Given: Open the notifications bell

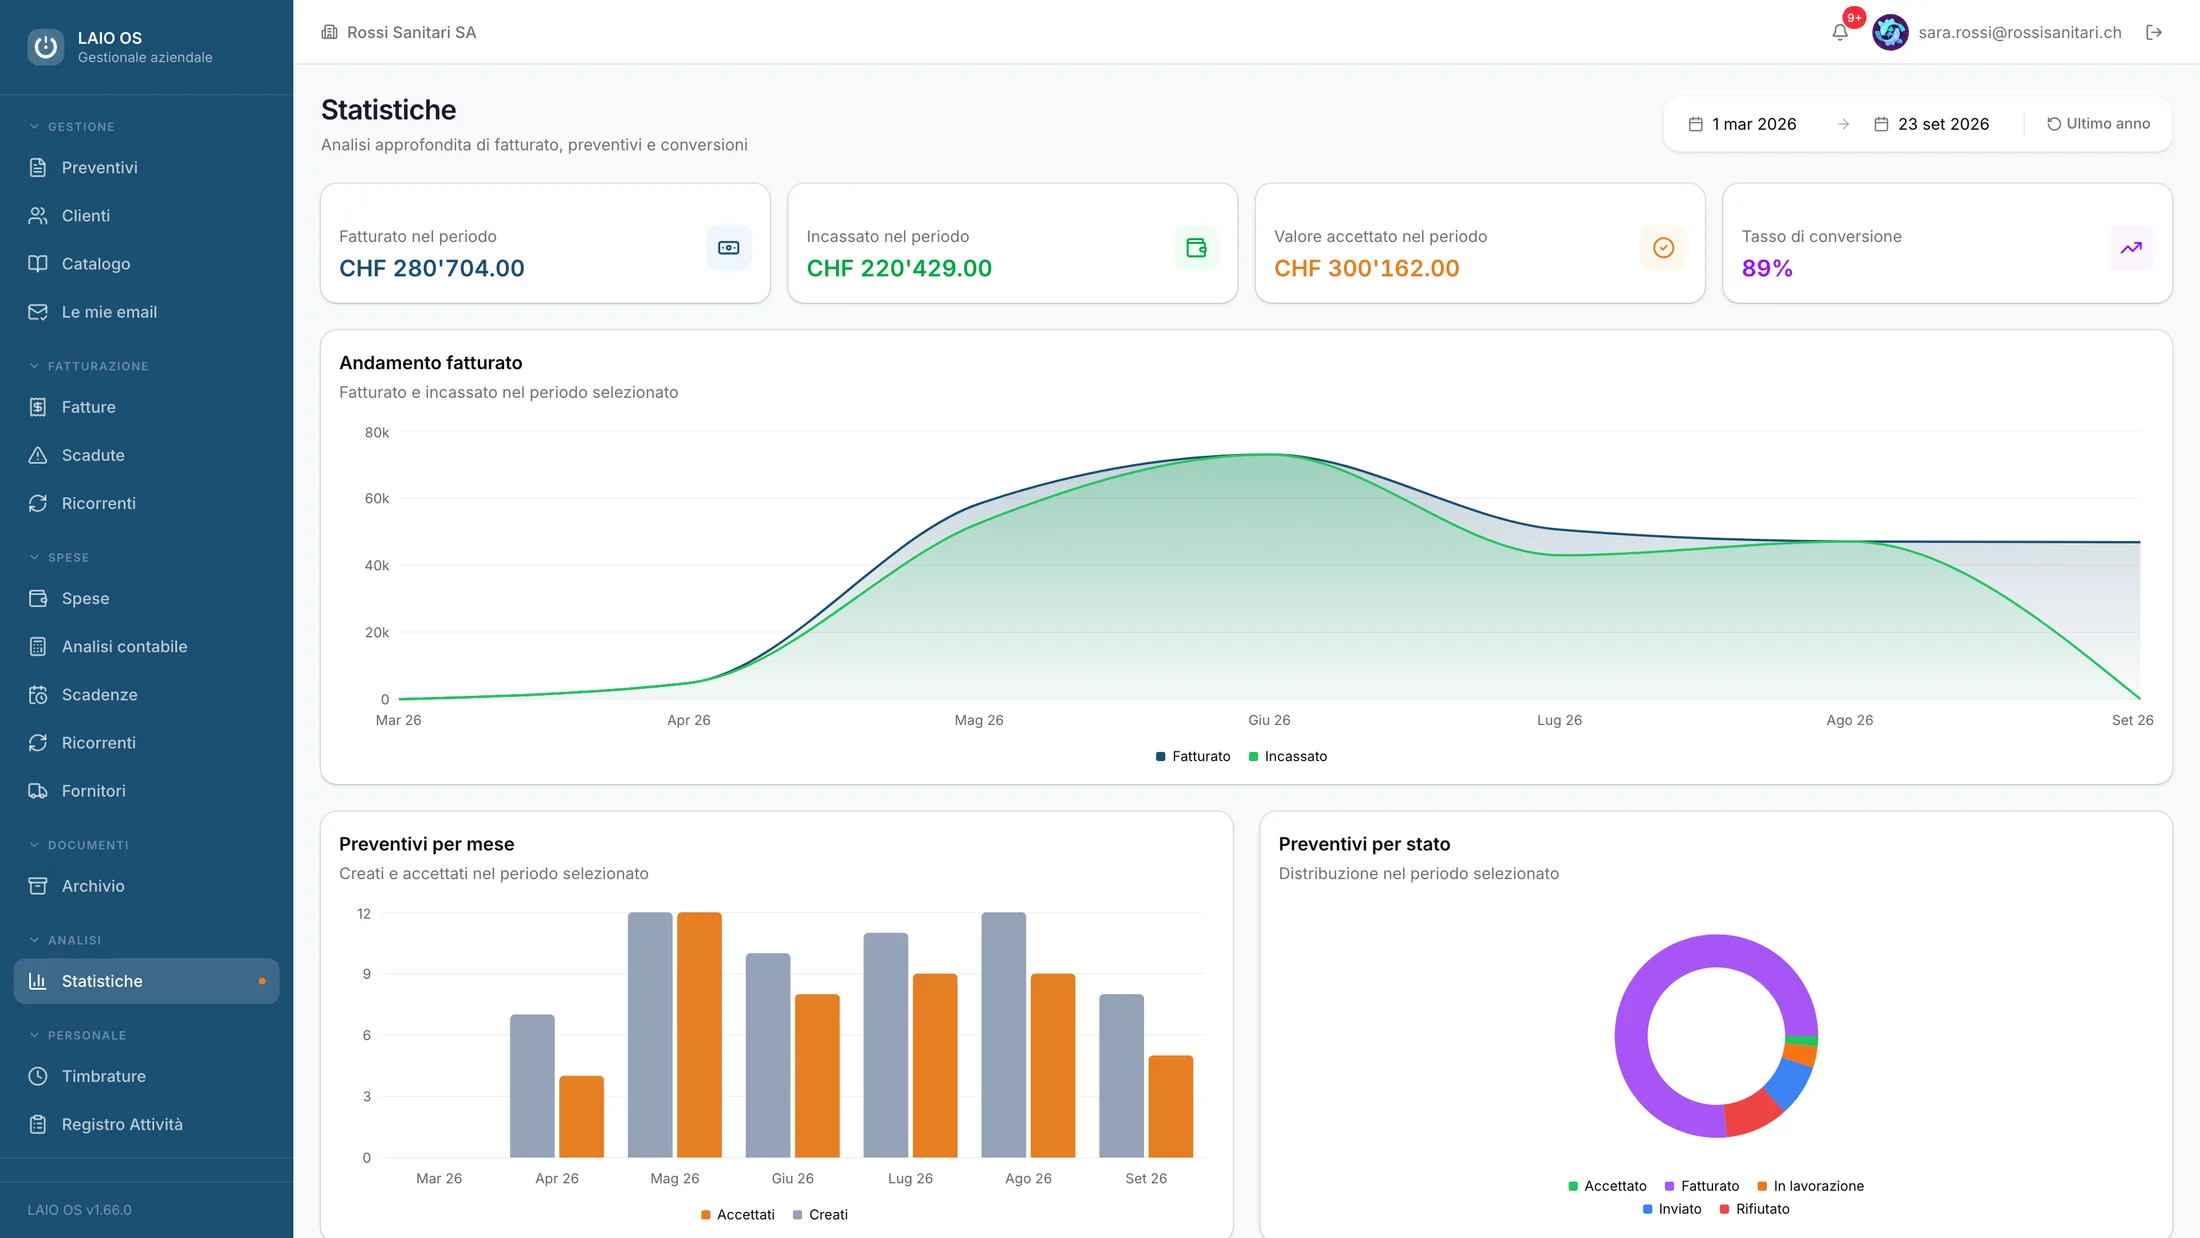Looking at the screenshot, I should (1840, 32).
